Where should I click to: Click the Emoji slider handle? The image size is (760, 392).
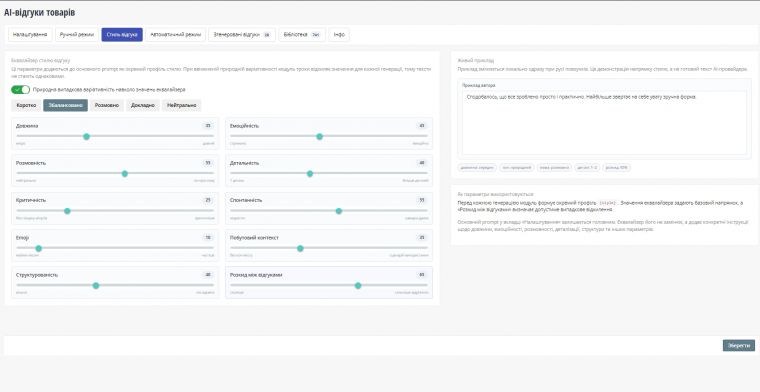[39, 248]
